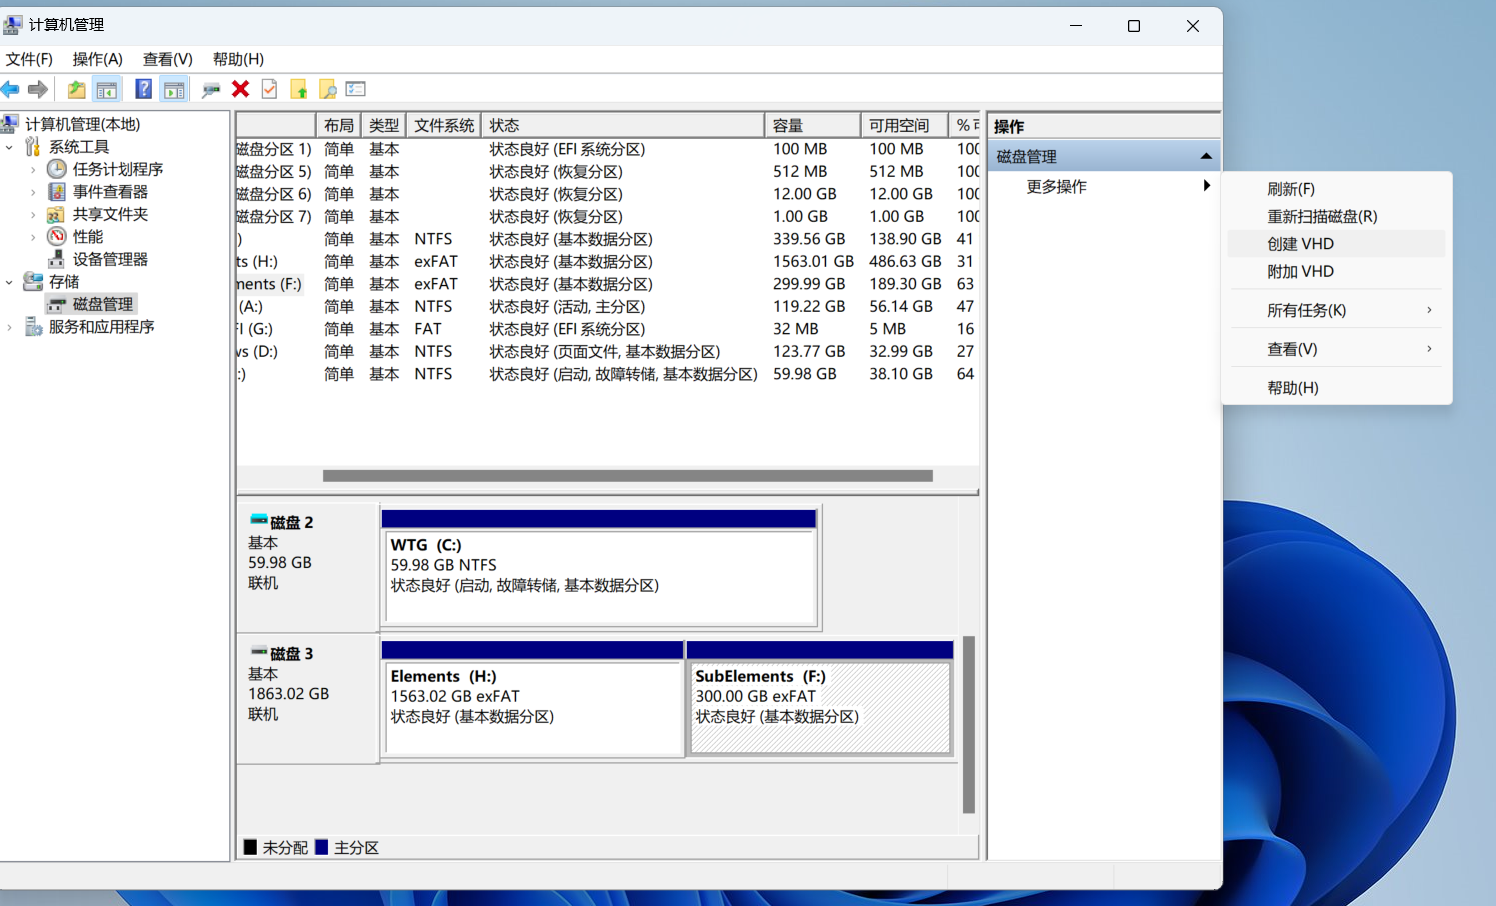Sort by the 状态 column header
This screenshot has height=906, width=1496.
coord(623,125)
